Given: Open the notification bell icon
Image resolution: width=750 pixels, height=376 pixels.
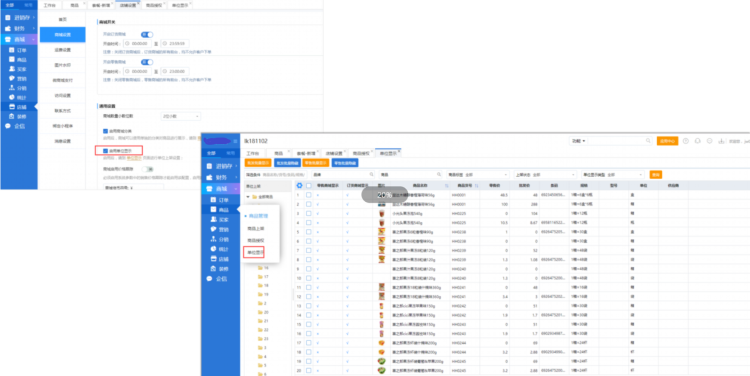Looking at the screenshot, I should point(698,141).
